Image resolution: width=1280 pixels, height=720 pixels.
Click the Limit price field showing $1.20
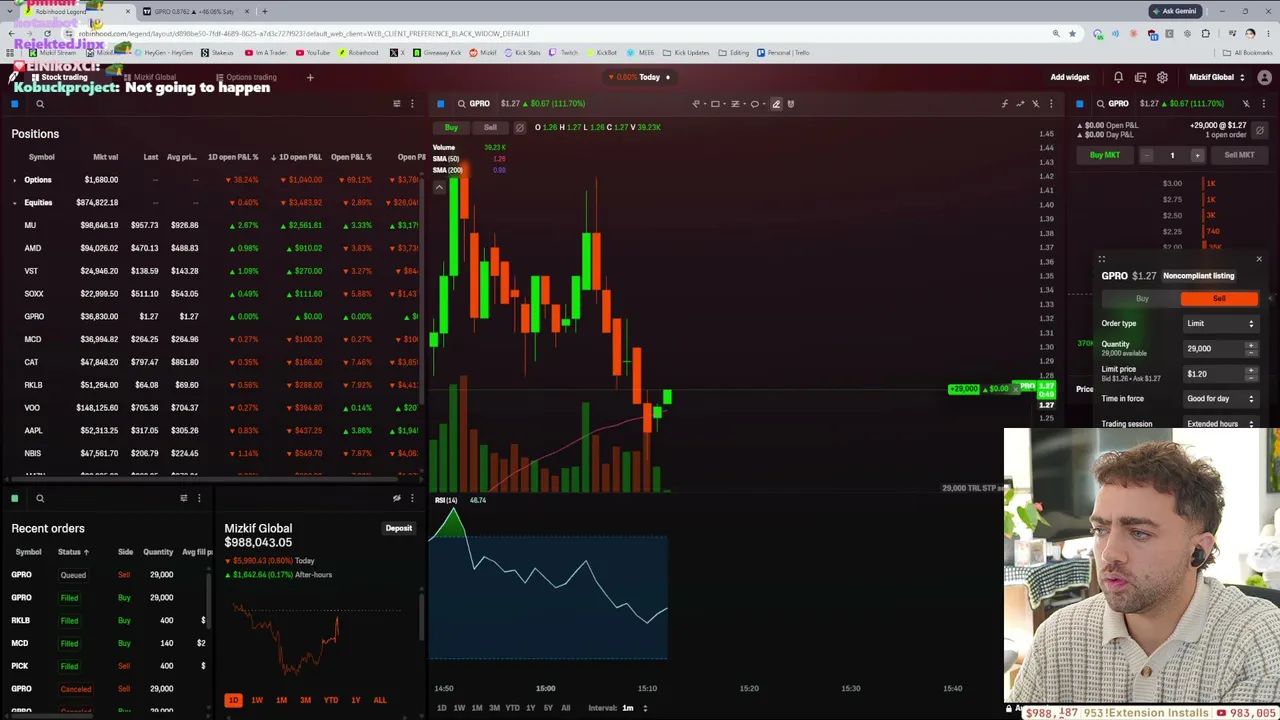(x=1220, y=374)
